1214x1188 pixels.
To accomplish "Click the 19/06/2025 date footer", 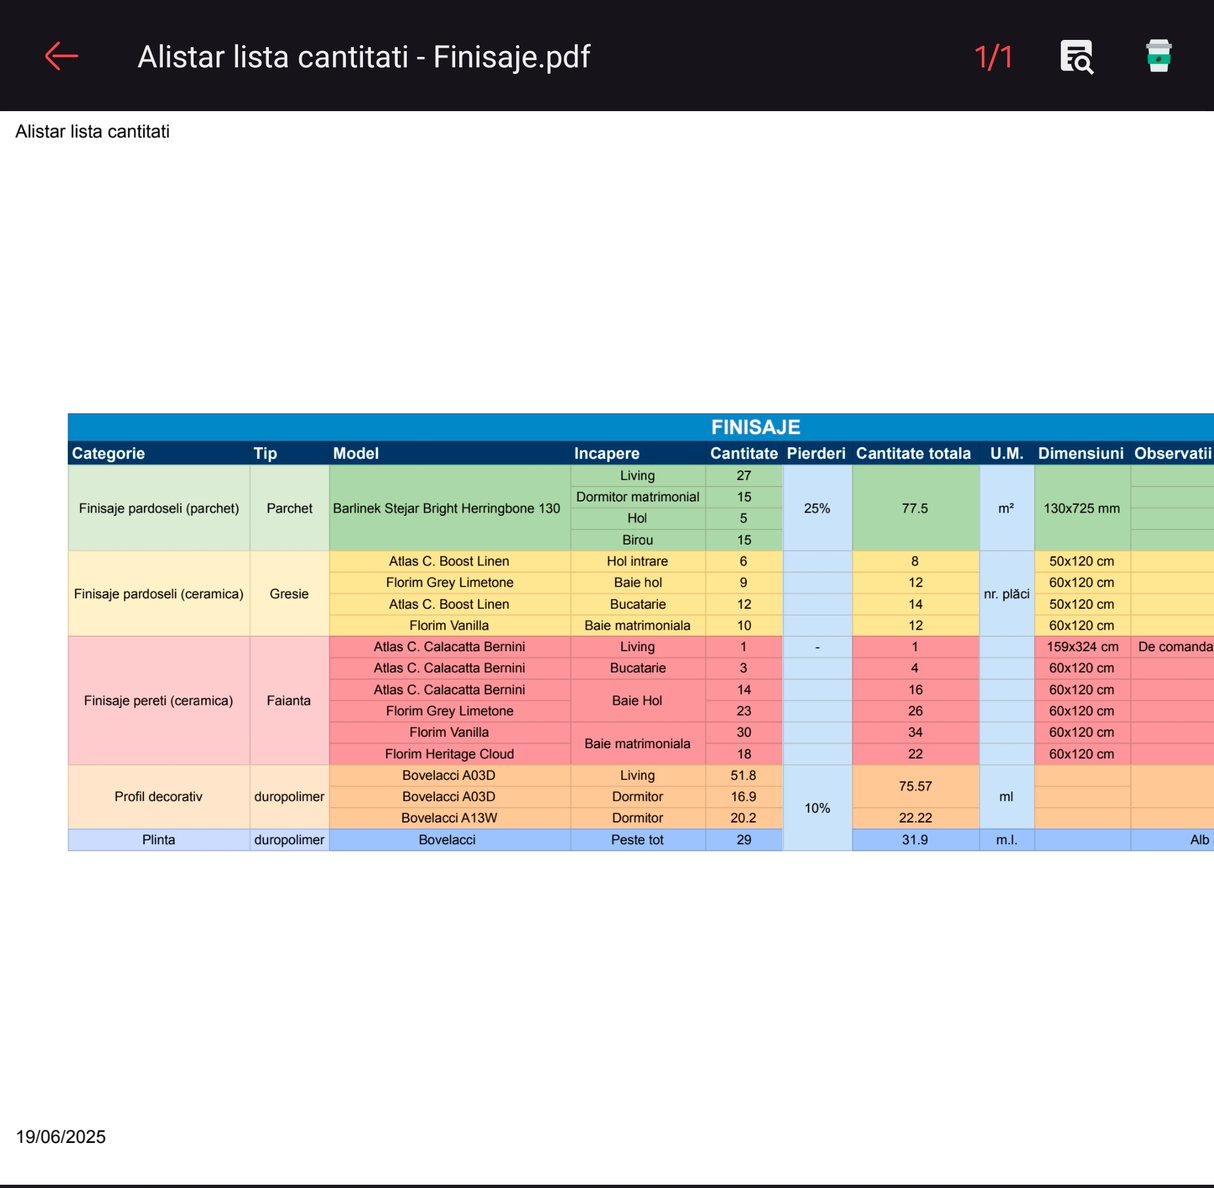I will coord(61,1137).
